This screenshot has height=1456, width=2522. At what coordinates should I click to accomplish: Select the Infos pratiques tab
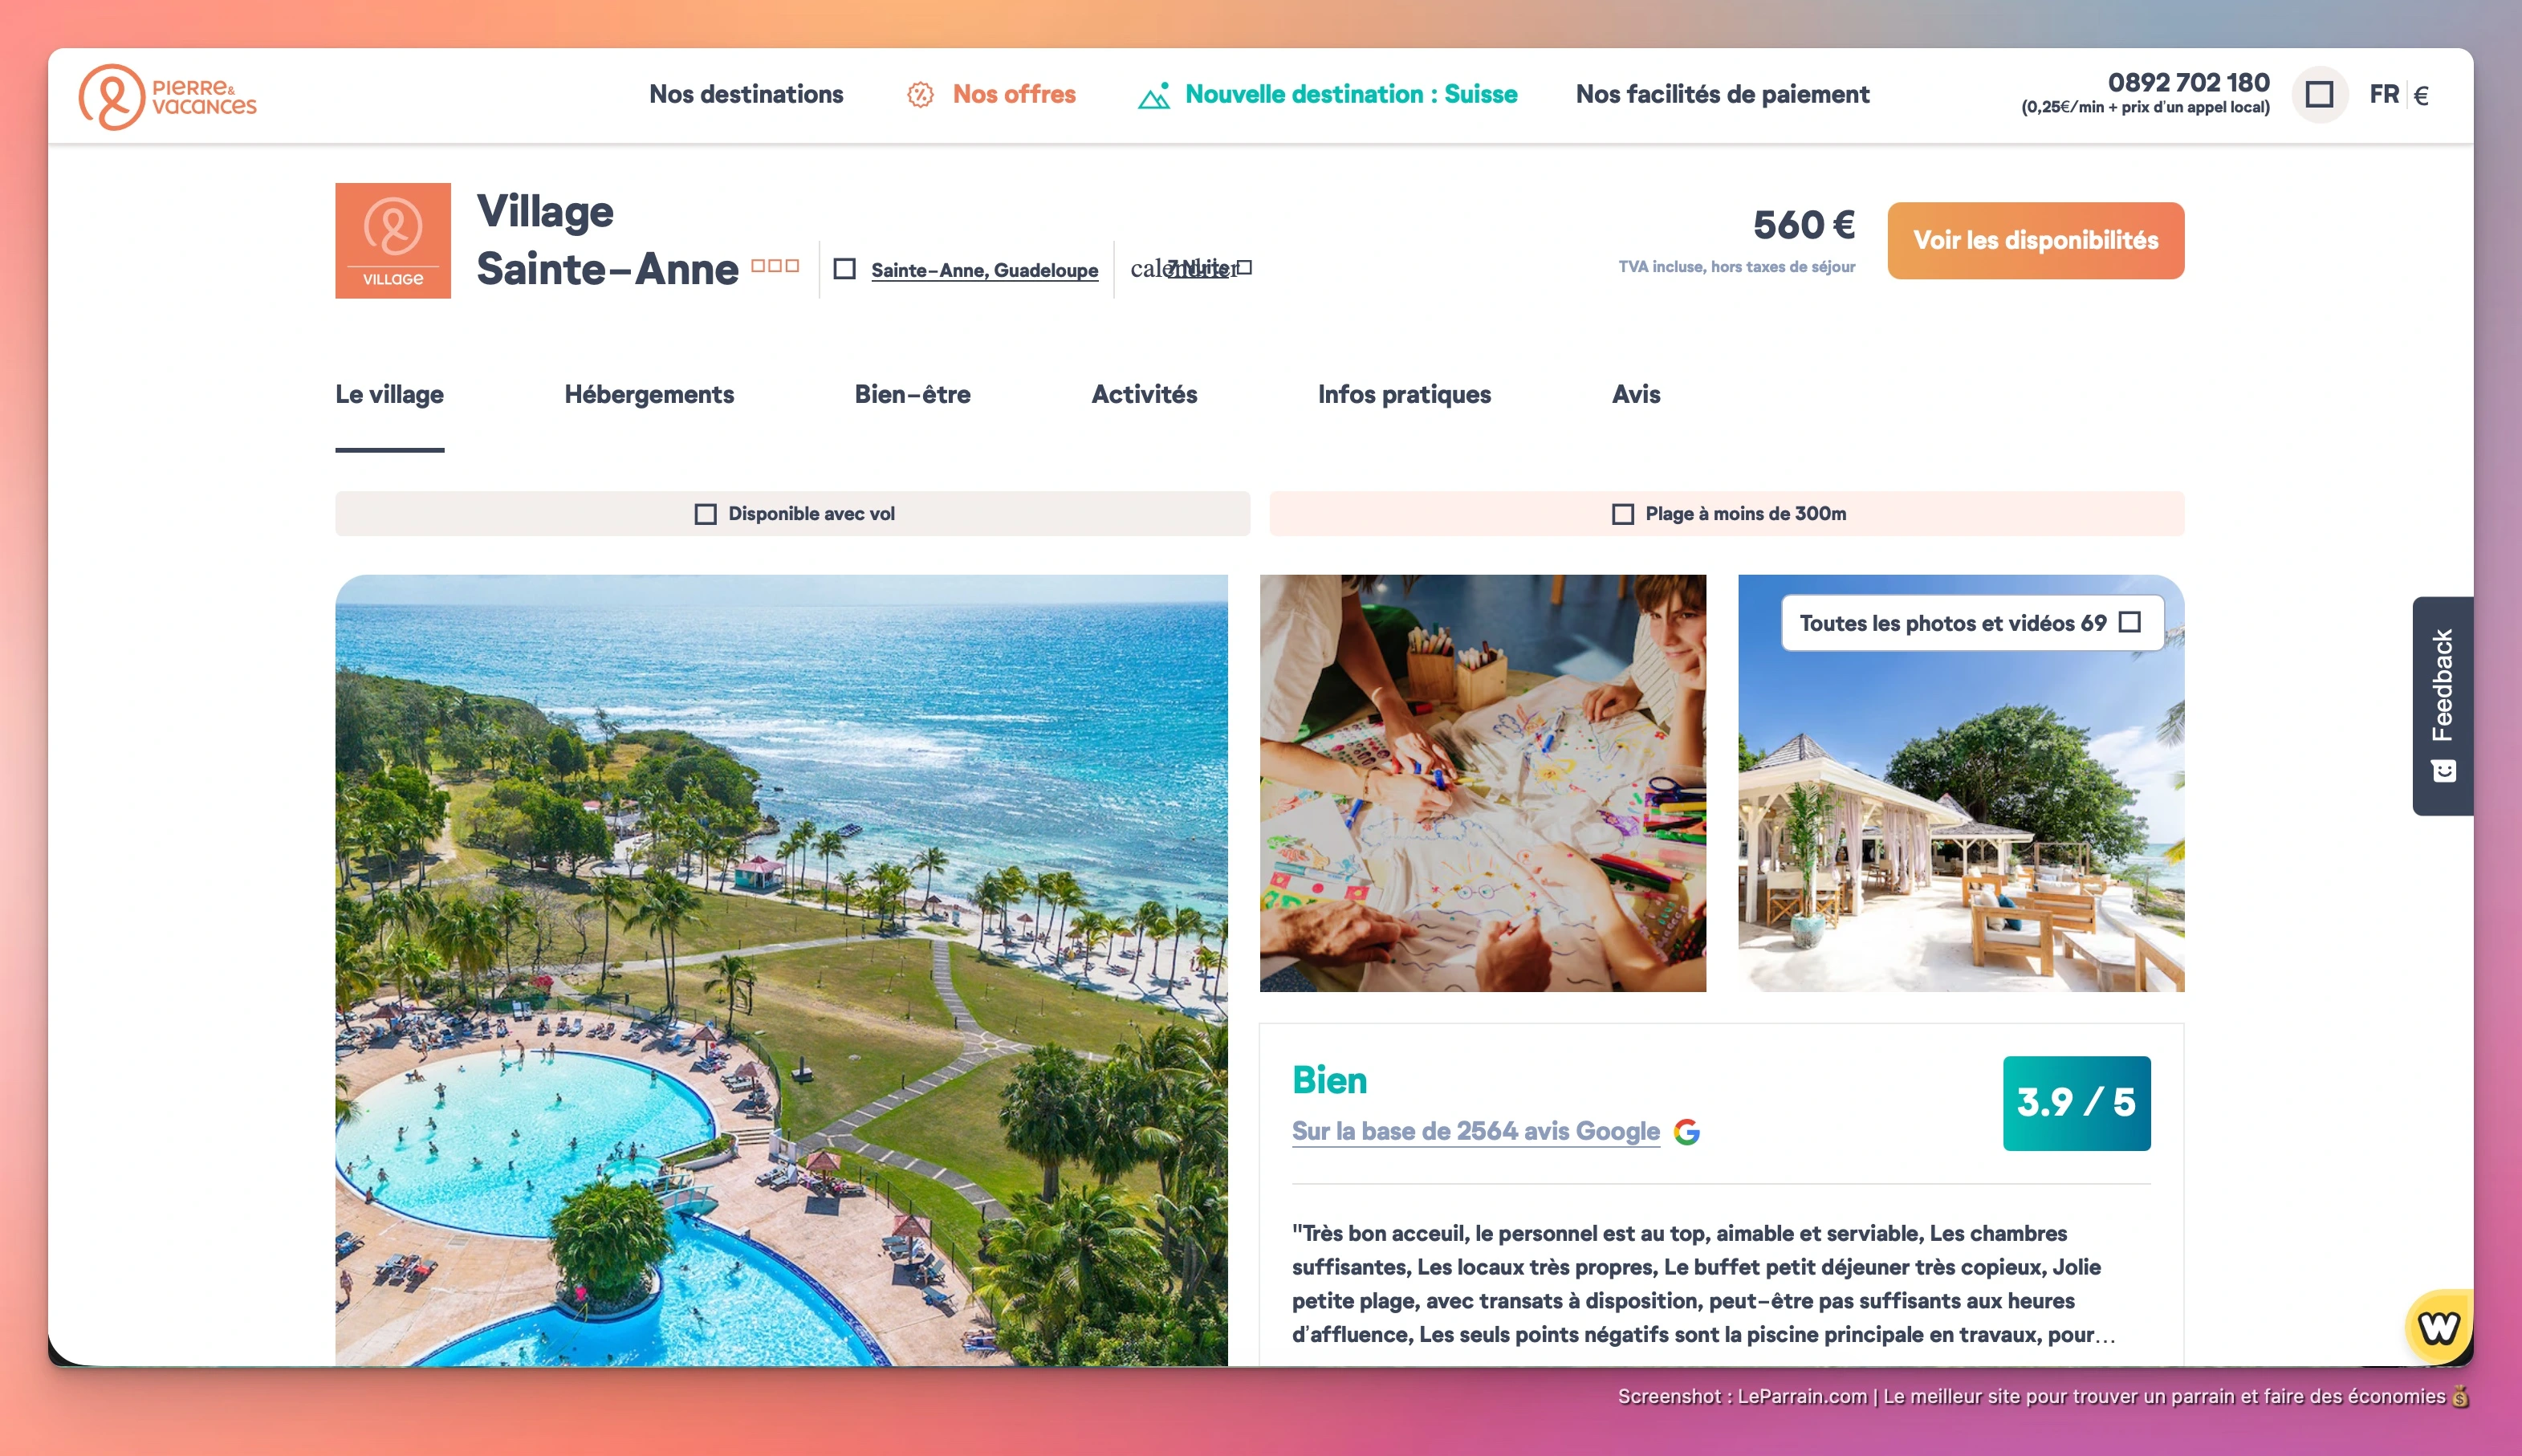click(1404, 394)
